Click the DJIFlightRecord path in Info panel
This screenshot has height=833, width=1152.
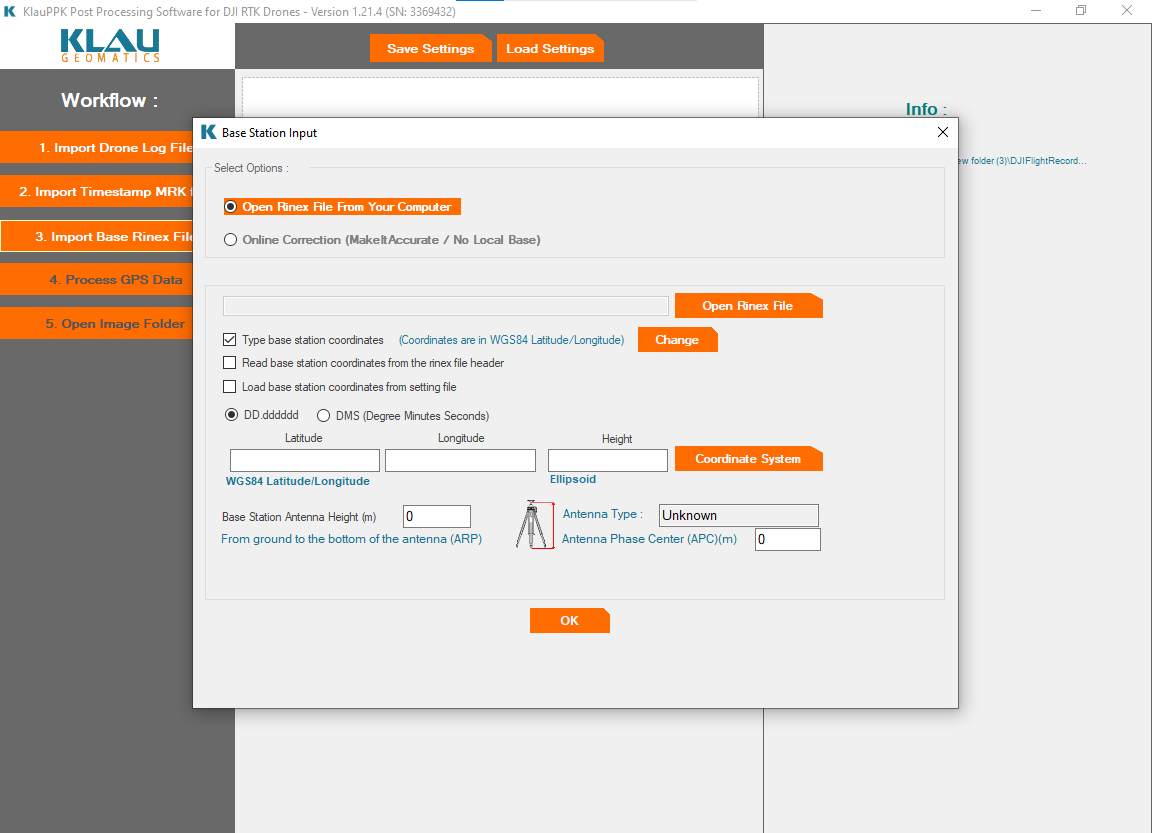(1023, 161)
